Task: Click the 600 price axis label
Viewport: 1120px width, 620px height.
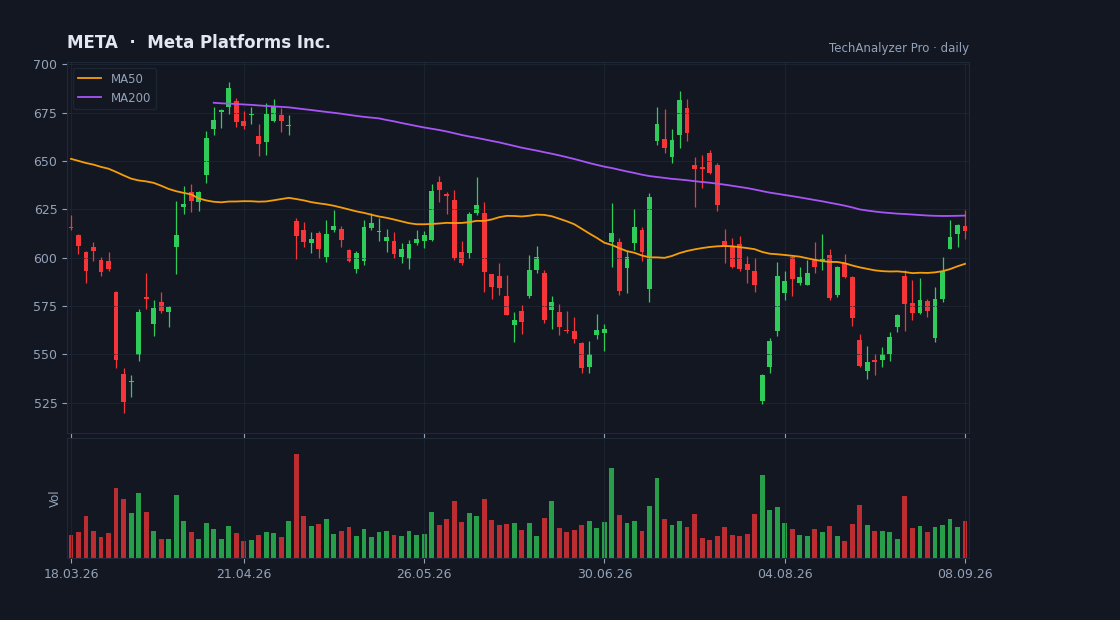Action: [45, 259]
